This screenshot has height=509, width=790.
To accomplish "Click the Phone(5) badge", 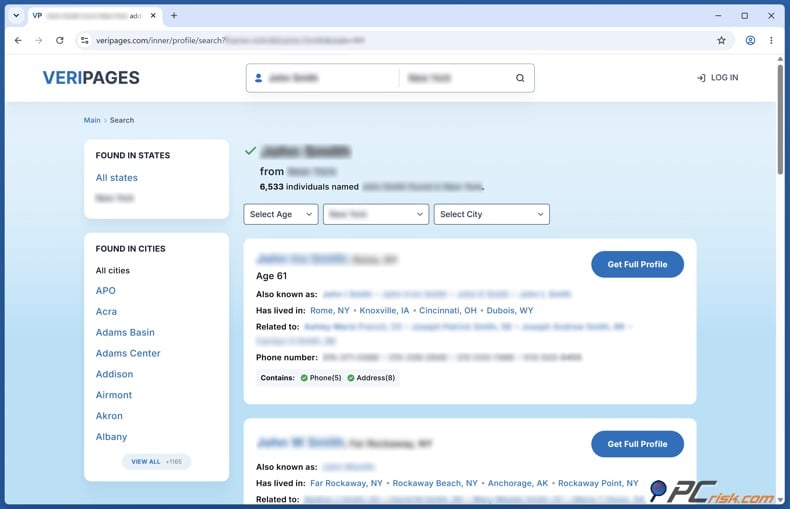I will (321, 377).
